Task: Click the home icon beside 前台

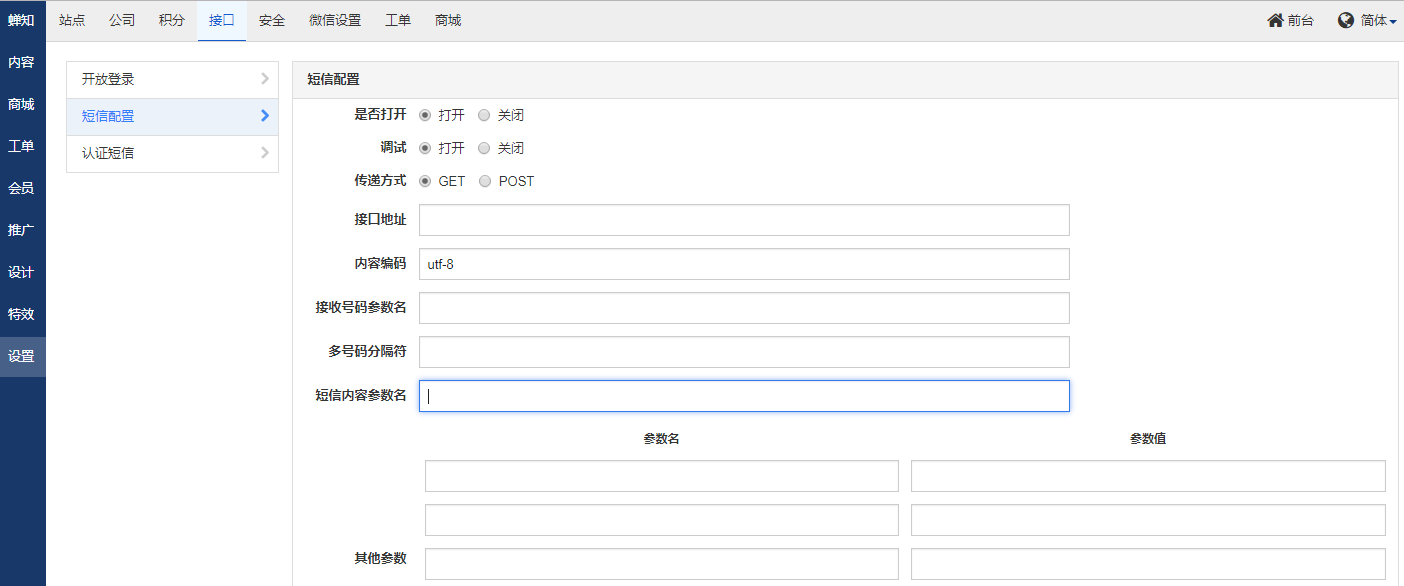Action: click(1275, 20)
